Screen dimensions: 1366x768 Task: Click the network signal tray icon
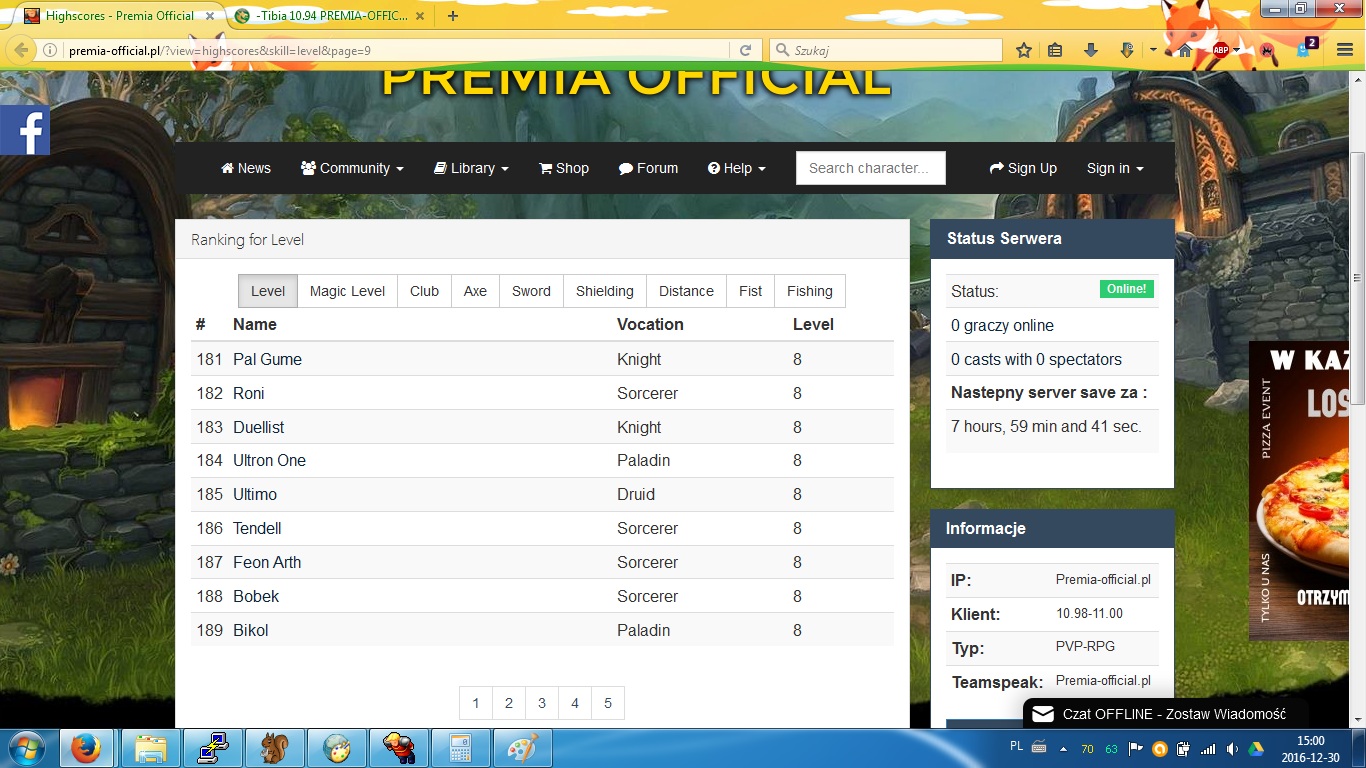(x=1208, y=748)
